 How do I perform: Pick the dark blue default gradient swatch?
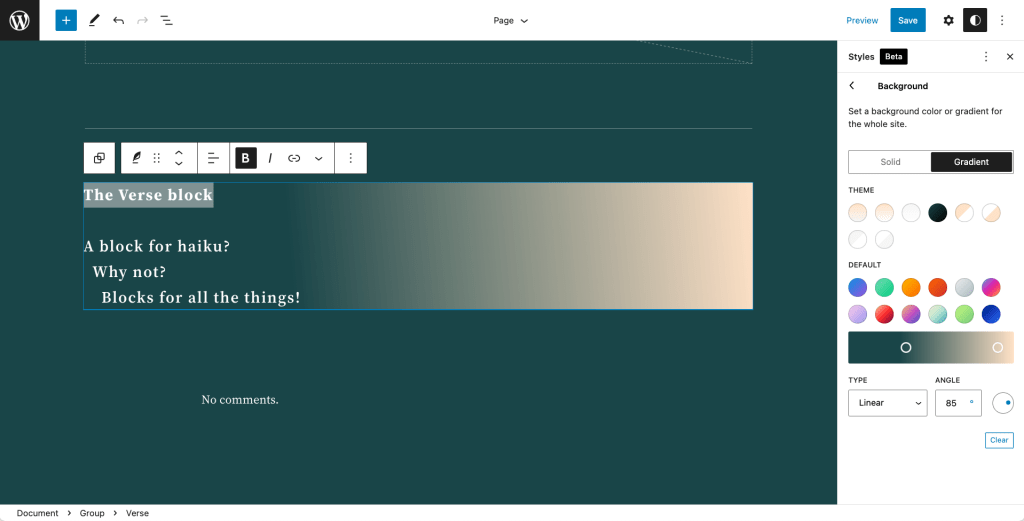click(991, 314)
